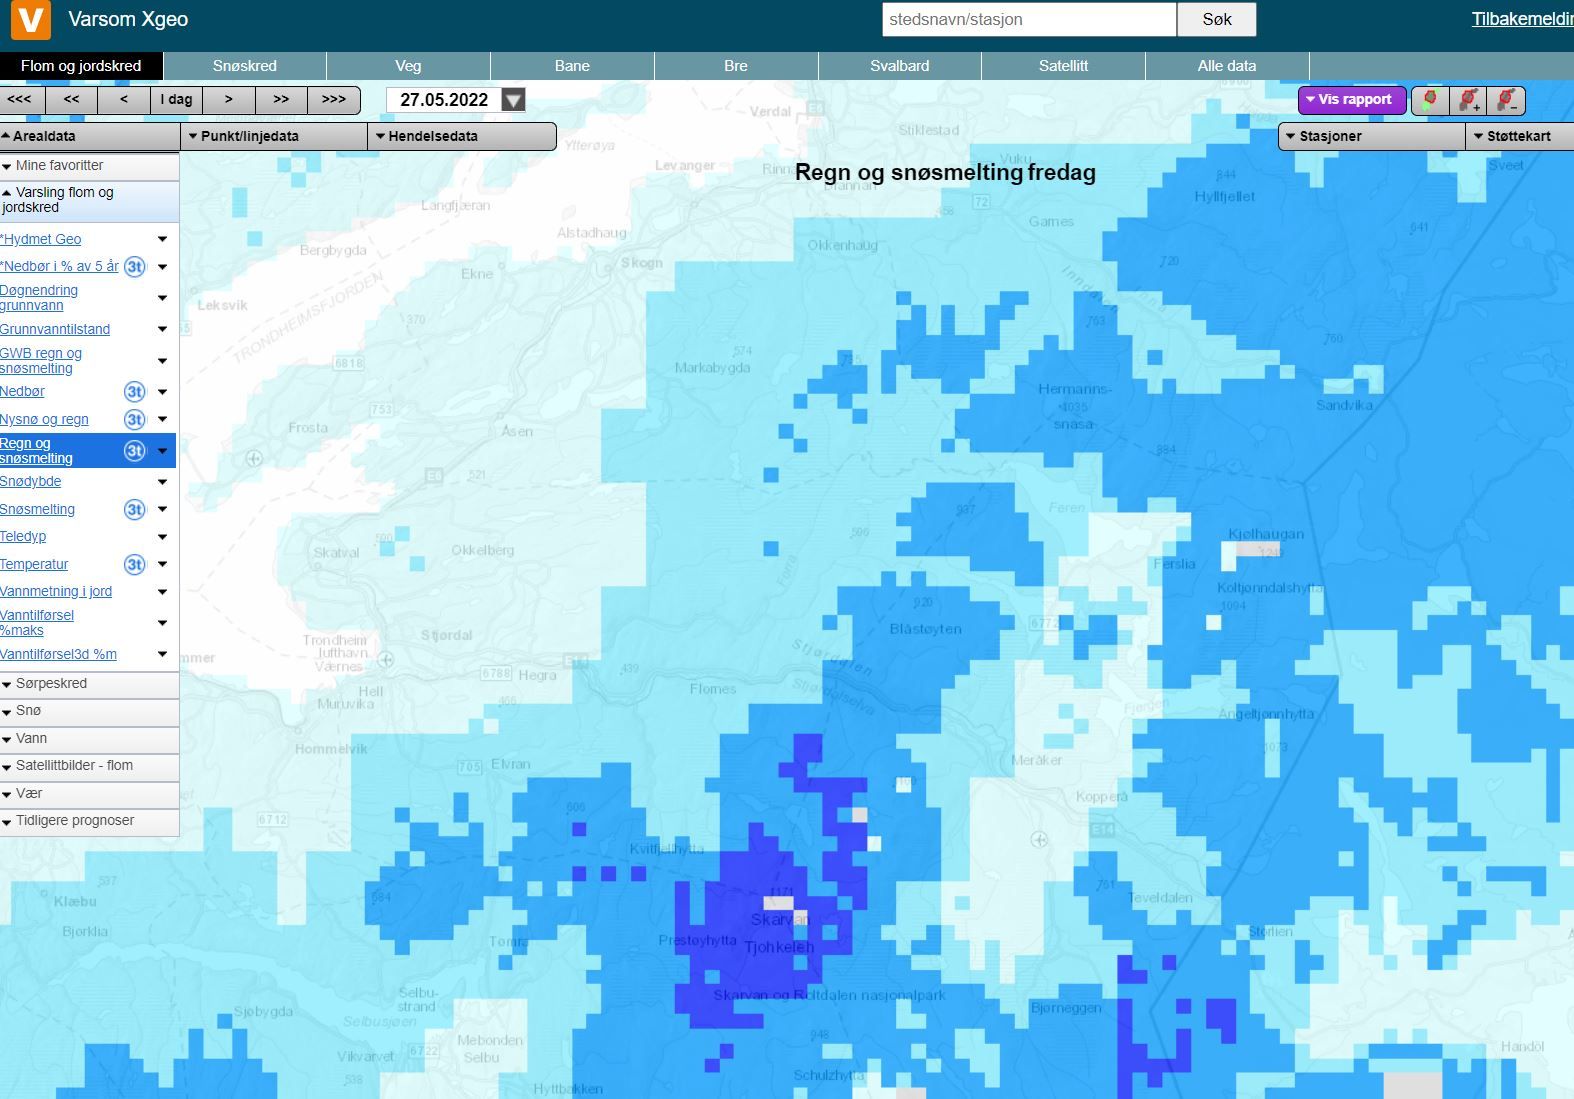Image resolution: width=1574 pixels, height=1099 pixels.
Task: Switch to the Snøskred tab
Action: (x=245, y=66)
